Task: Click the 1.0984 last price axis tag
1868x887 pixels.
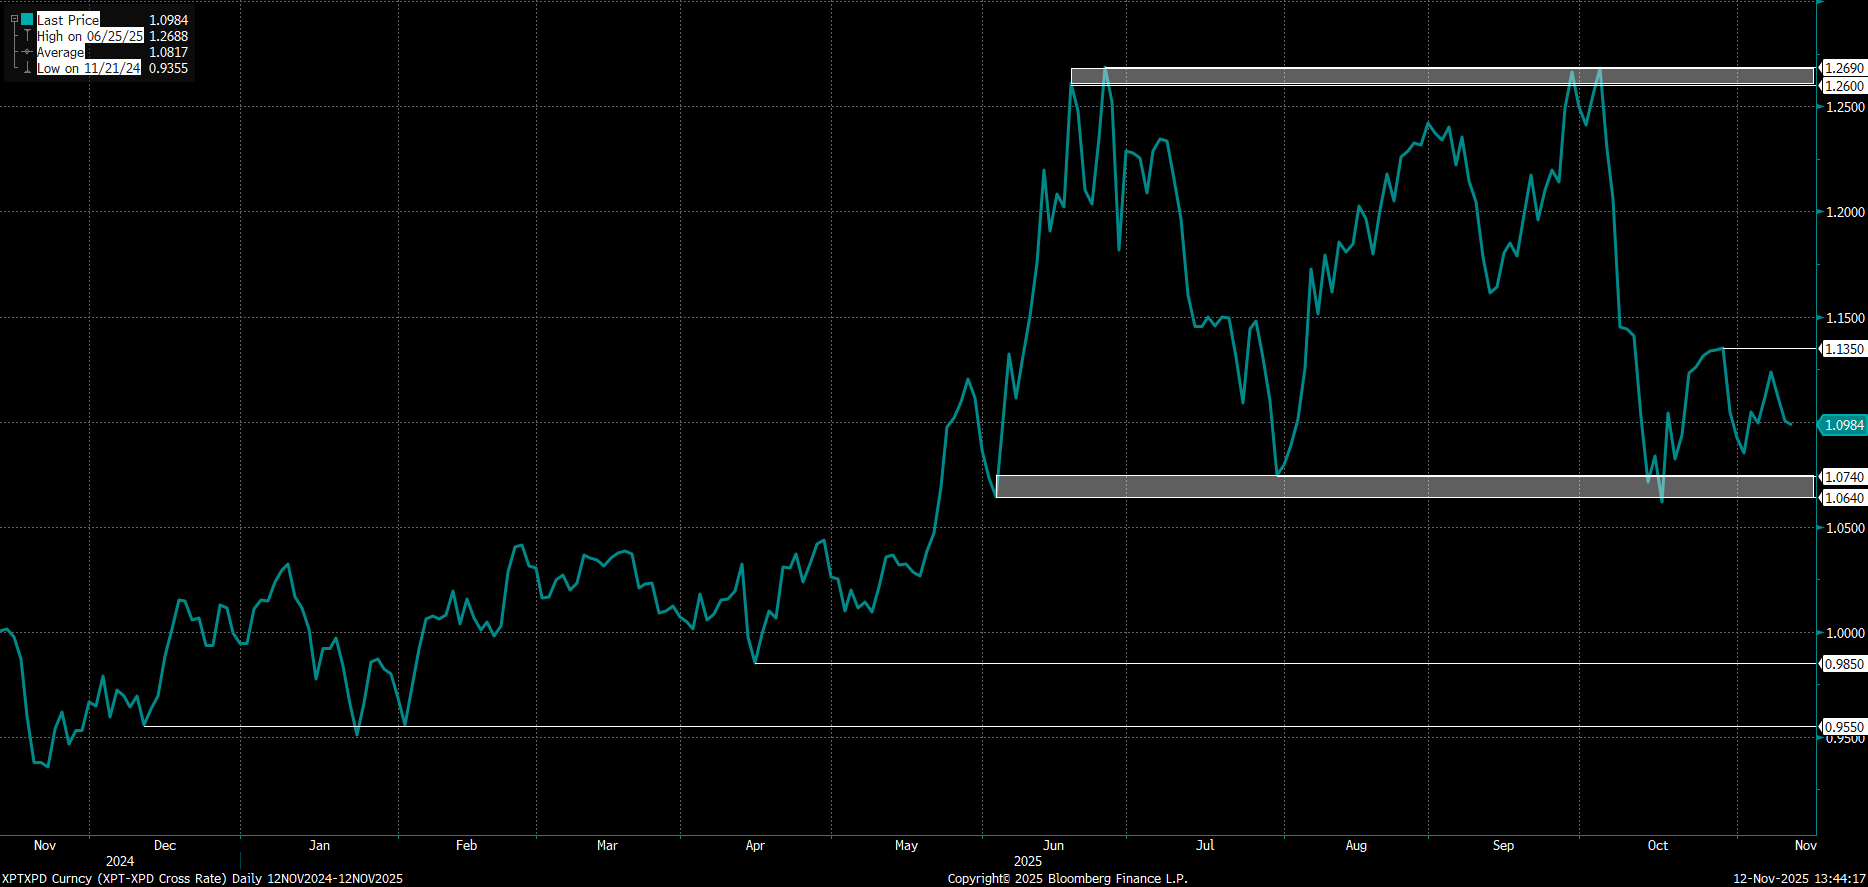Action: tap(1843, 425)
